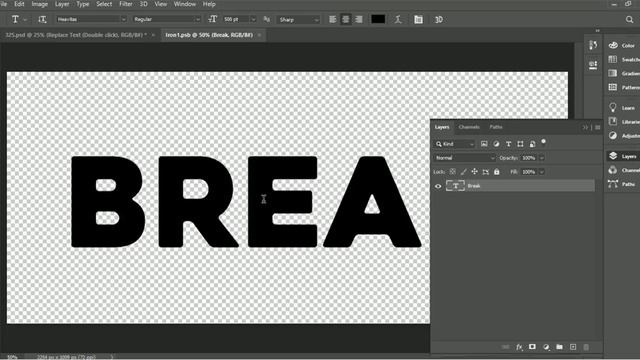Open the Fill slider dropdown
The height and width of the screenshot is (360, 640).
[x=542, y=172]
